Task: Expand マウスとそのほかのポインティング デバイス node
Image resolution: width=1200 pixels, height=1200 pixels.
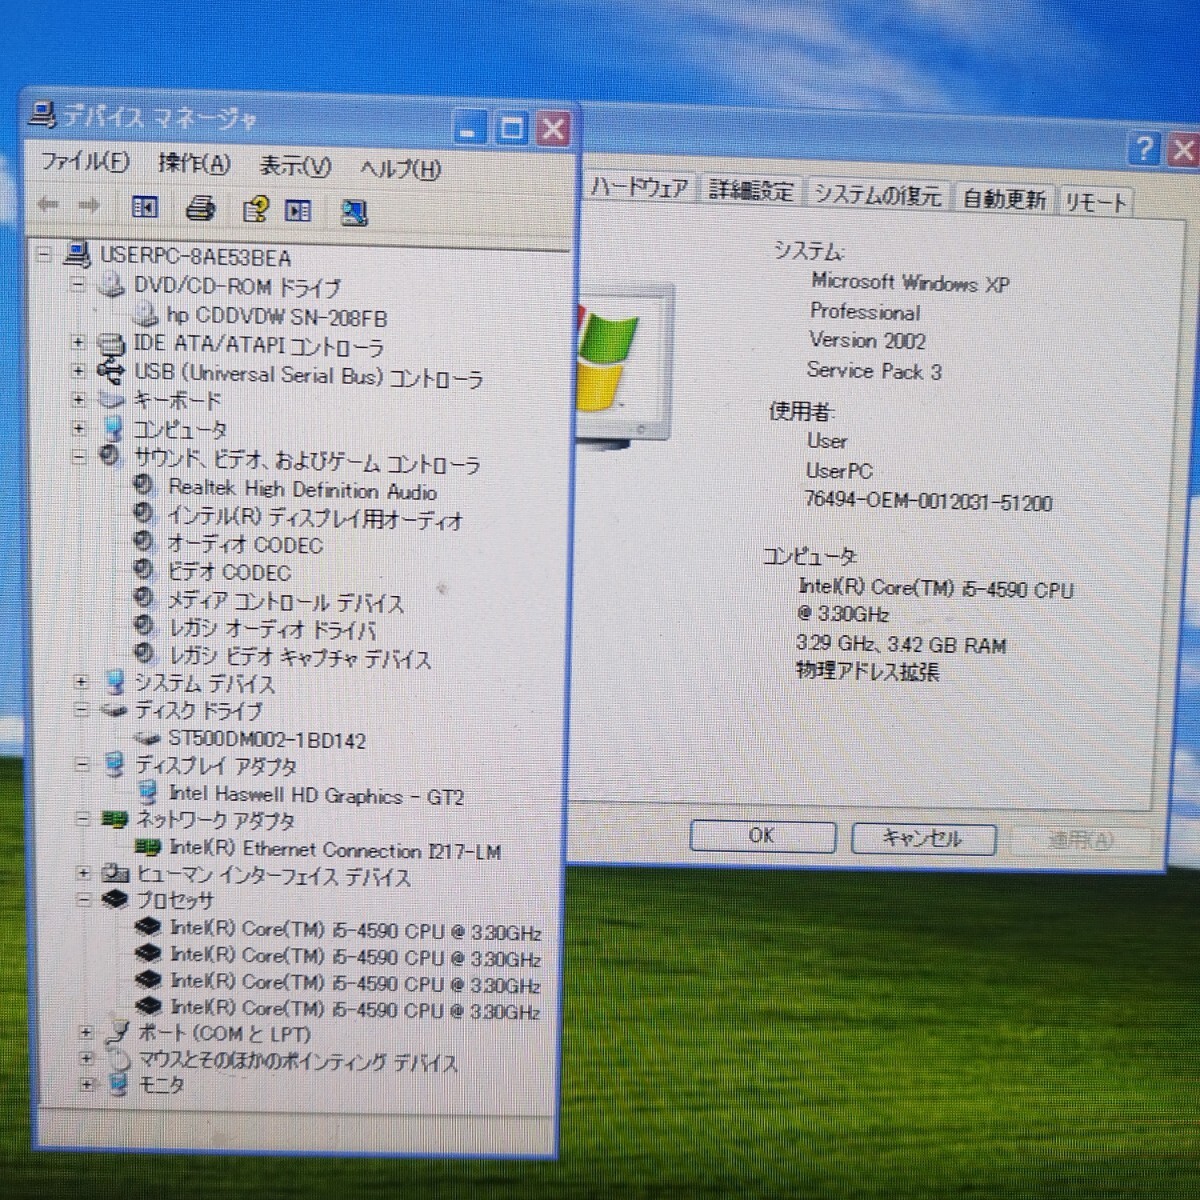Action: [x=87, y=1058]
